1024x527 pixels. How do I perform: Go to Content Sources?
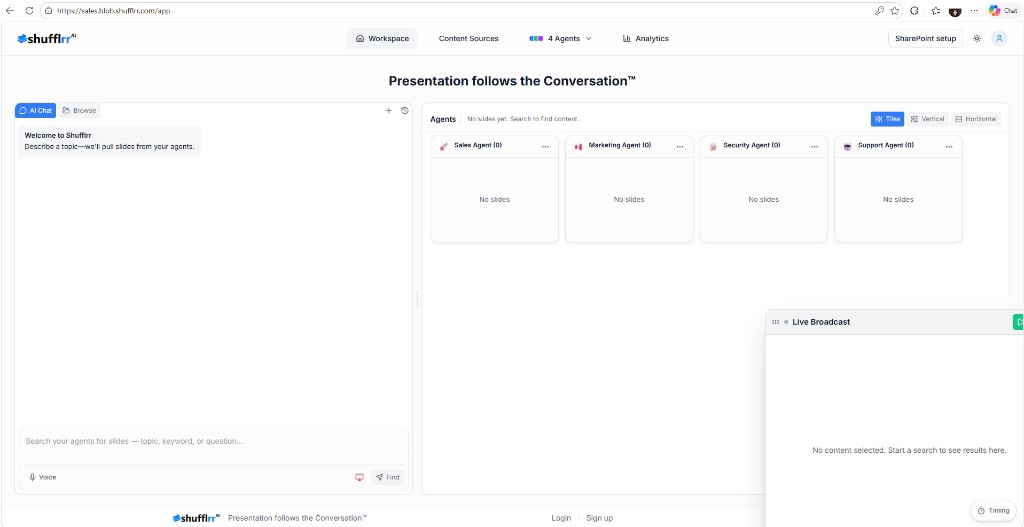468,39
